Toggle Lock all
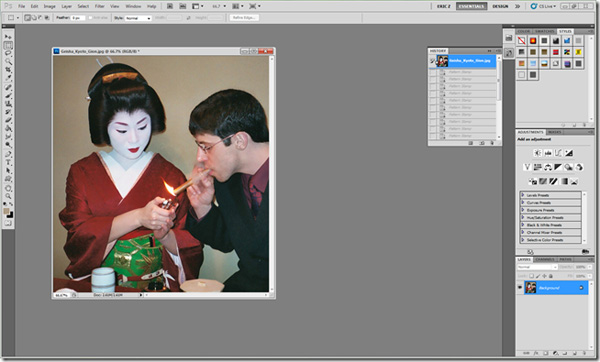Screen dimensions: 600x362 coord(551,276)
